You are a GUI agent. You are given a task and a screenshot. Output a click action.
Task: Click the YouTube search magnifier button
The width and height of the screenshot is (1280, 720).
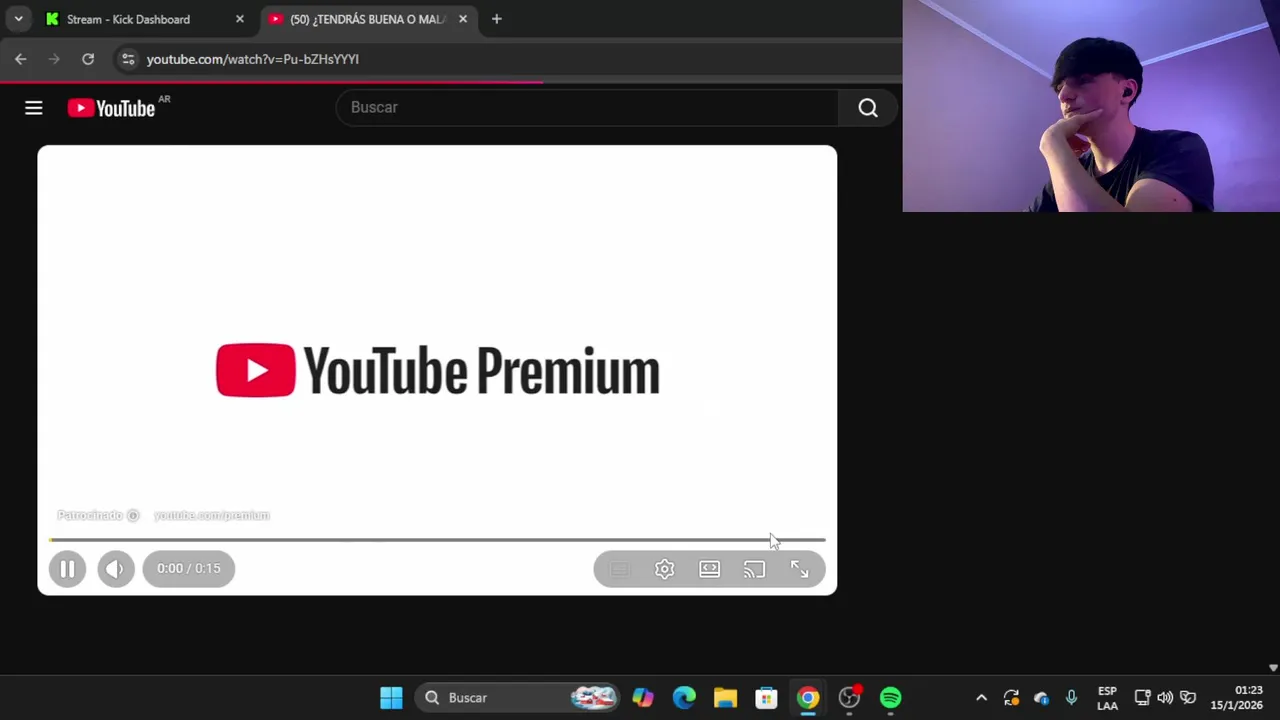point(868,107)
